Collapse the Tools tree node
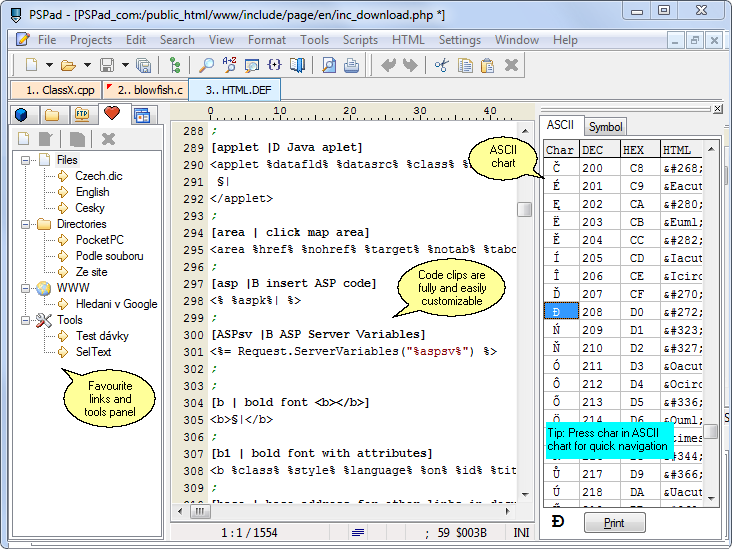 [25, 320]
